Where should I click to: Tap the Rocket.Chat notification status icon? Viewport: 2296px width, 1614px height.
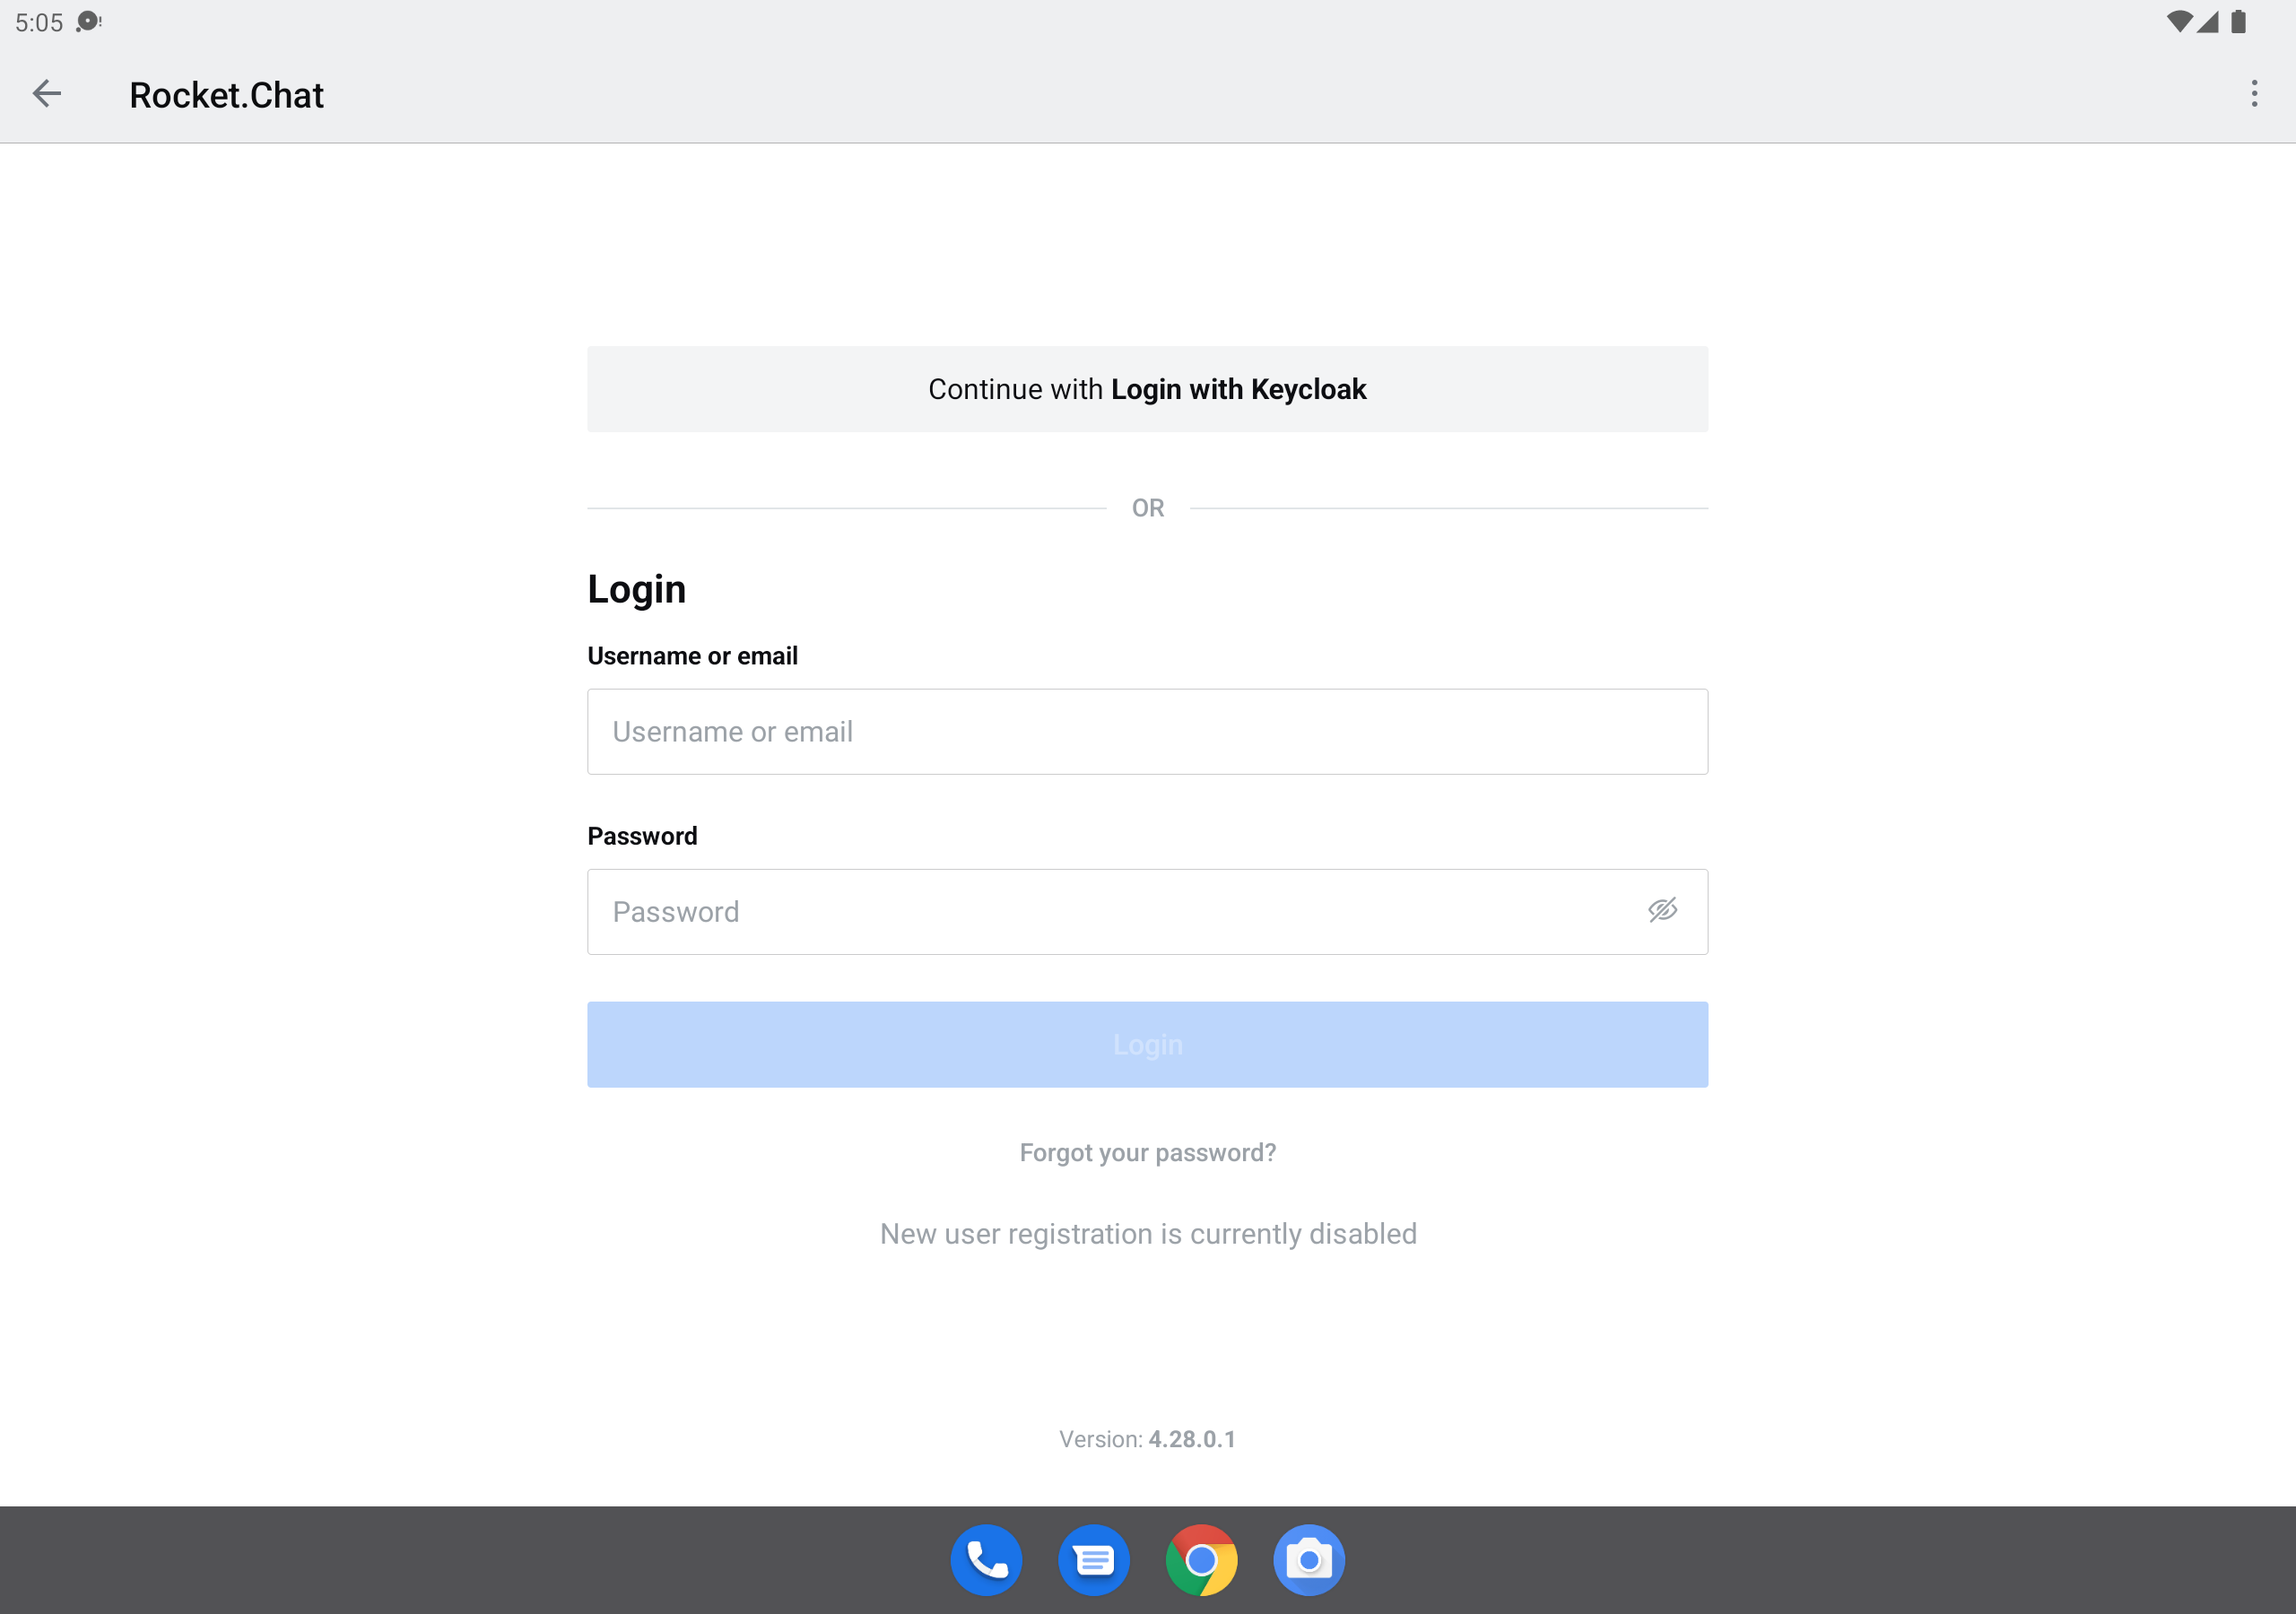click(89, 22)
